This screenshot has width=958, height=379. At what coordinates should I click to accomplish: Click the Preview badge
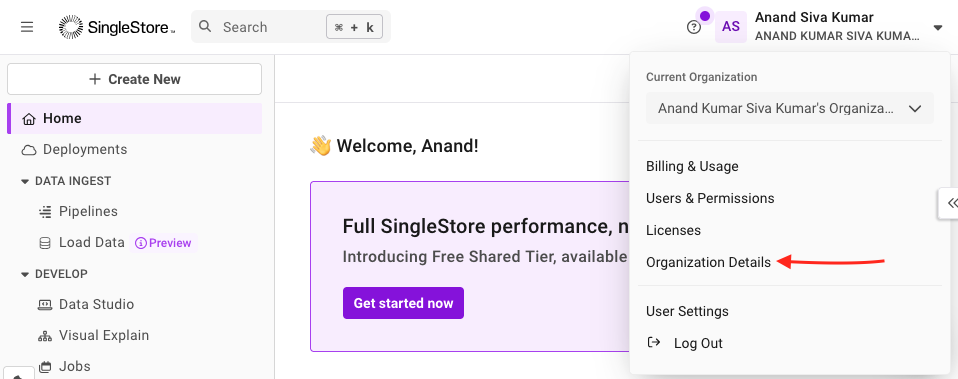coord(163,243)
